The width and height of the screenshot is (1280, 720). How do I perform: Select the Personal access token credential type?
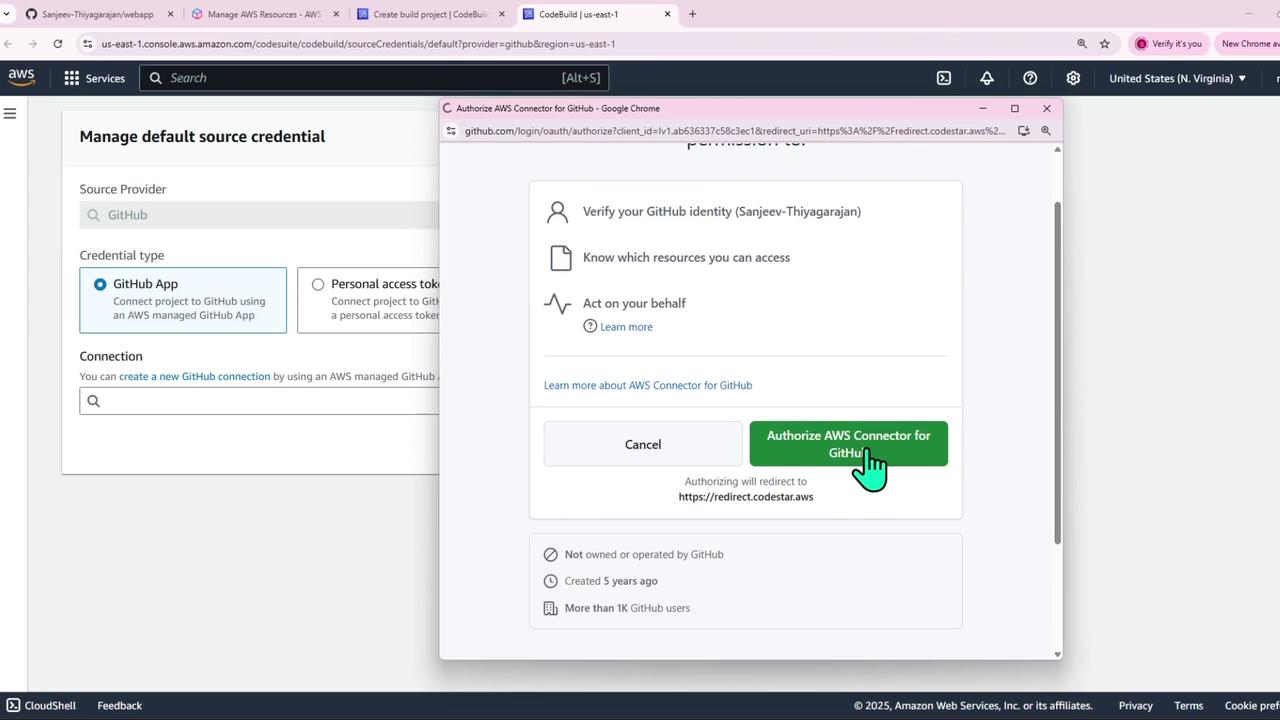369,300
